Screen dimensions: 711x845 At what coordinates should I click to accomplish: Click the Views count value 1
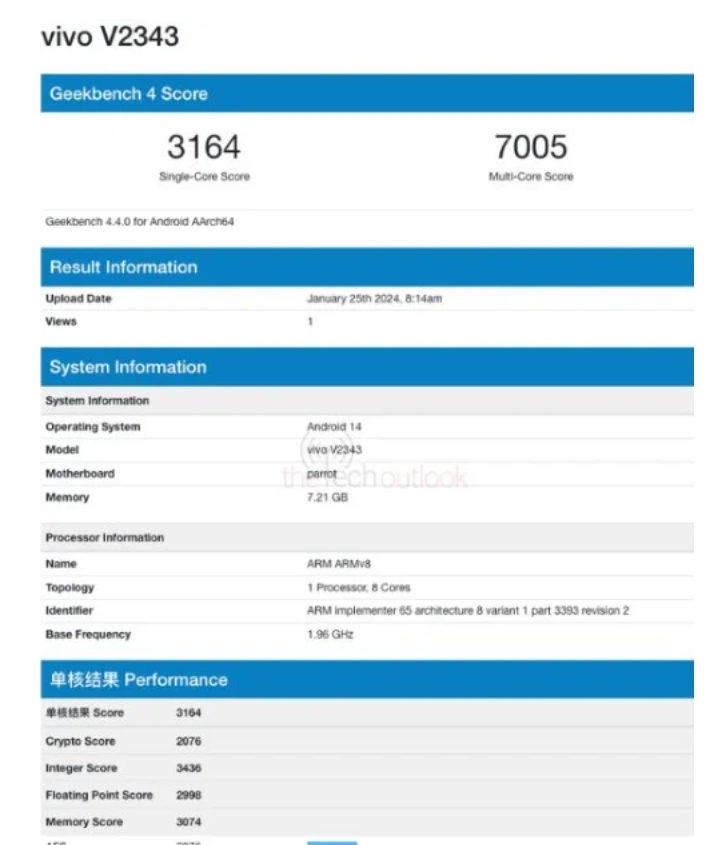[x=310, y=322]
